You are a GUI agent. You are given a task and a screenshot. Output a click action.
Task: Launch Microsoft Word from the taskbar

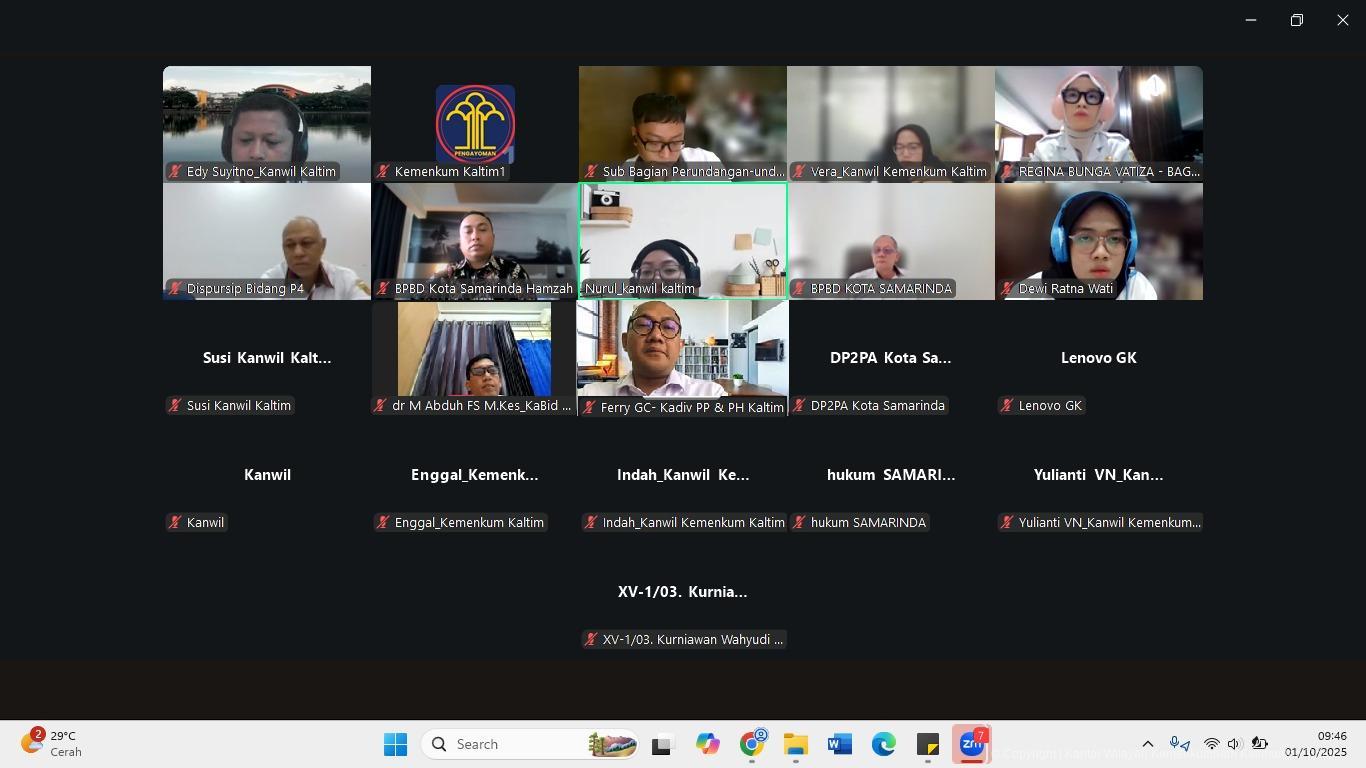coord(839,744)
